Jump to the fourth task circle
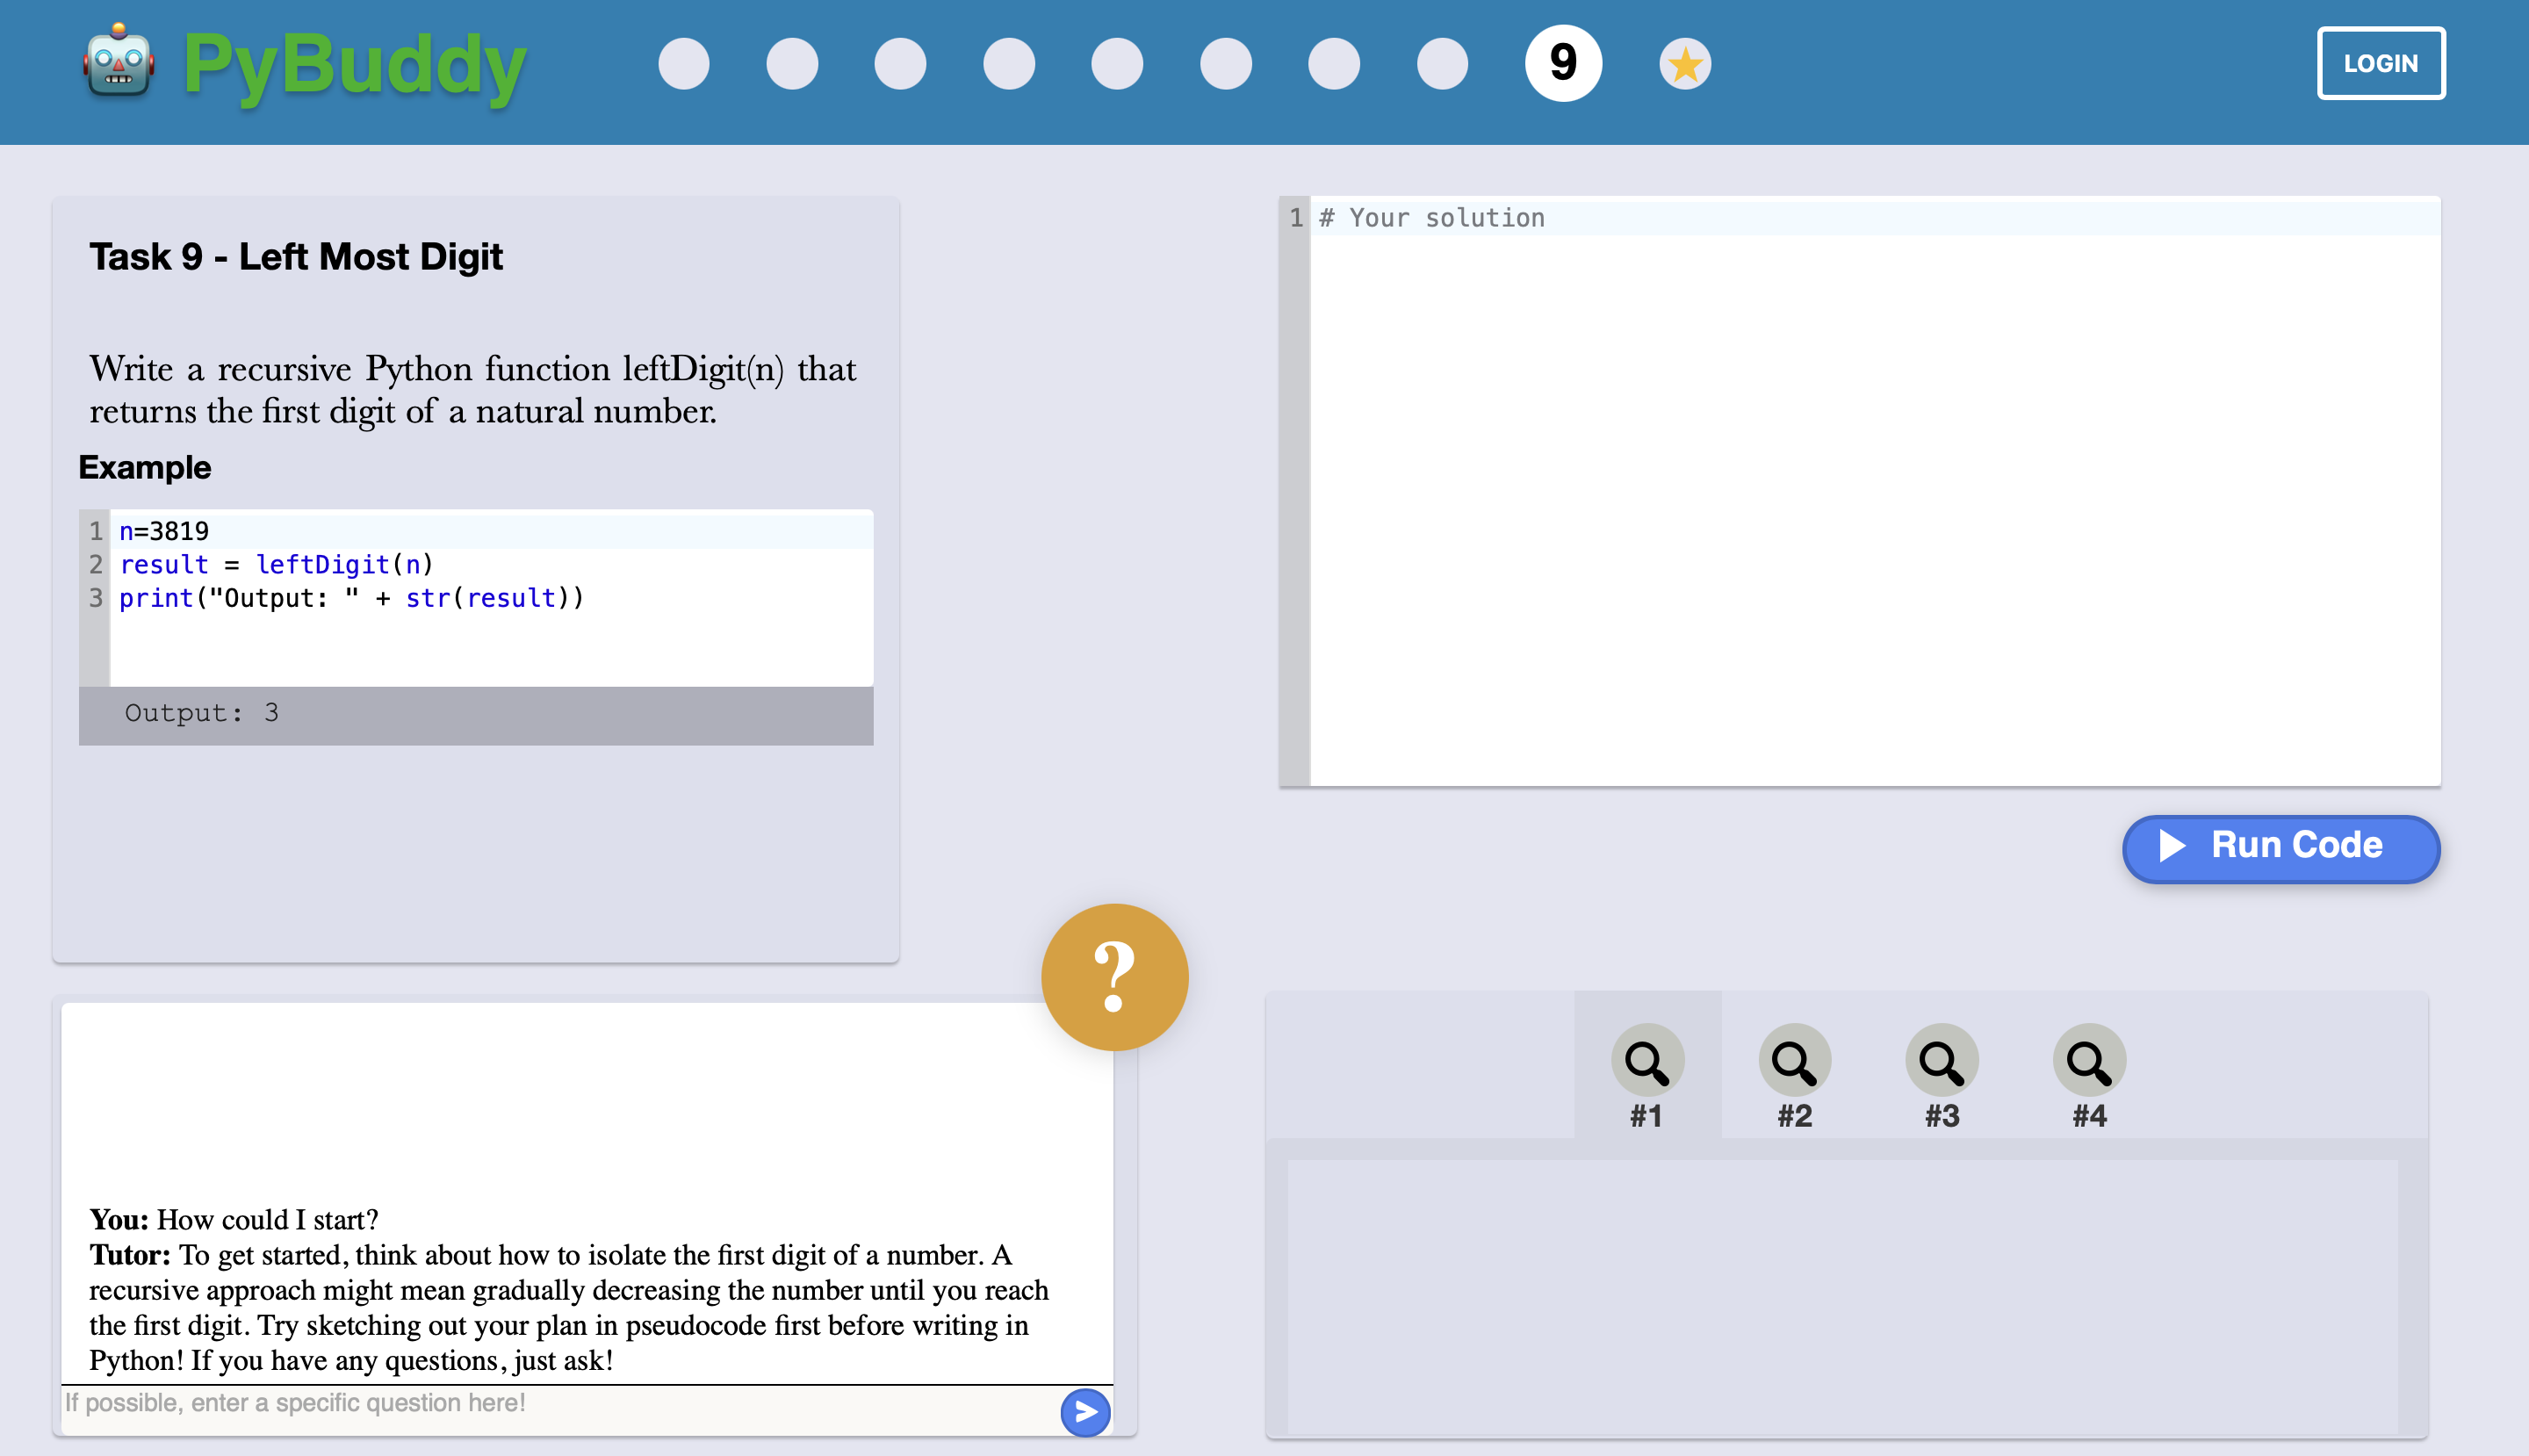This screenshot has height=1456, width=2529. (x=1009, y=64)
